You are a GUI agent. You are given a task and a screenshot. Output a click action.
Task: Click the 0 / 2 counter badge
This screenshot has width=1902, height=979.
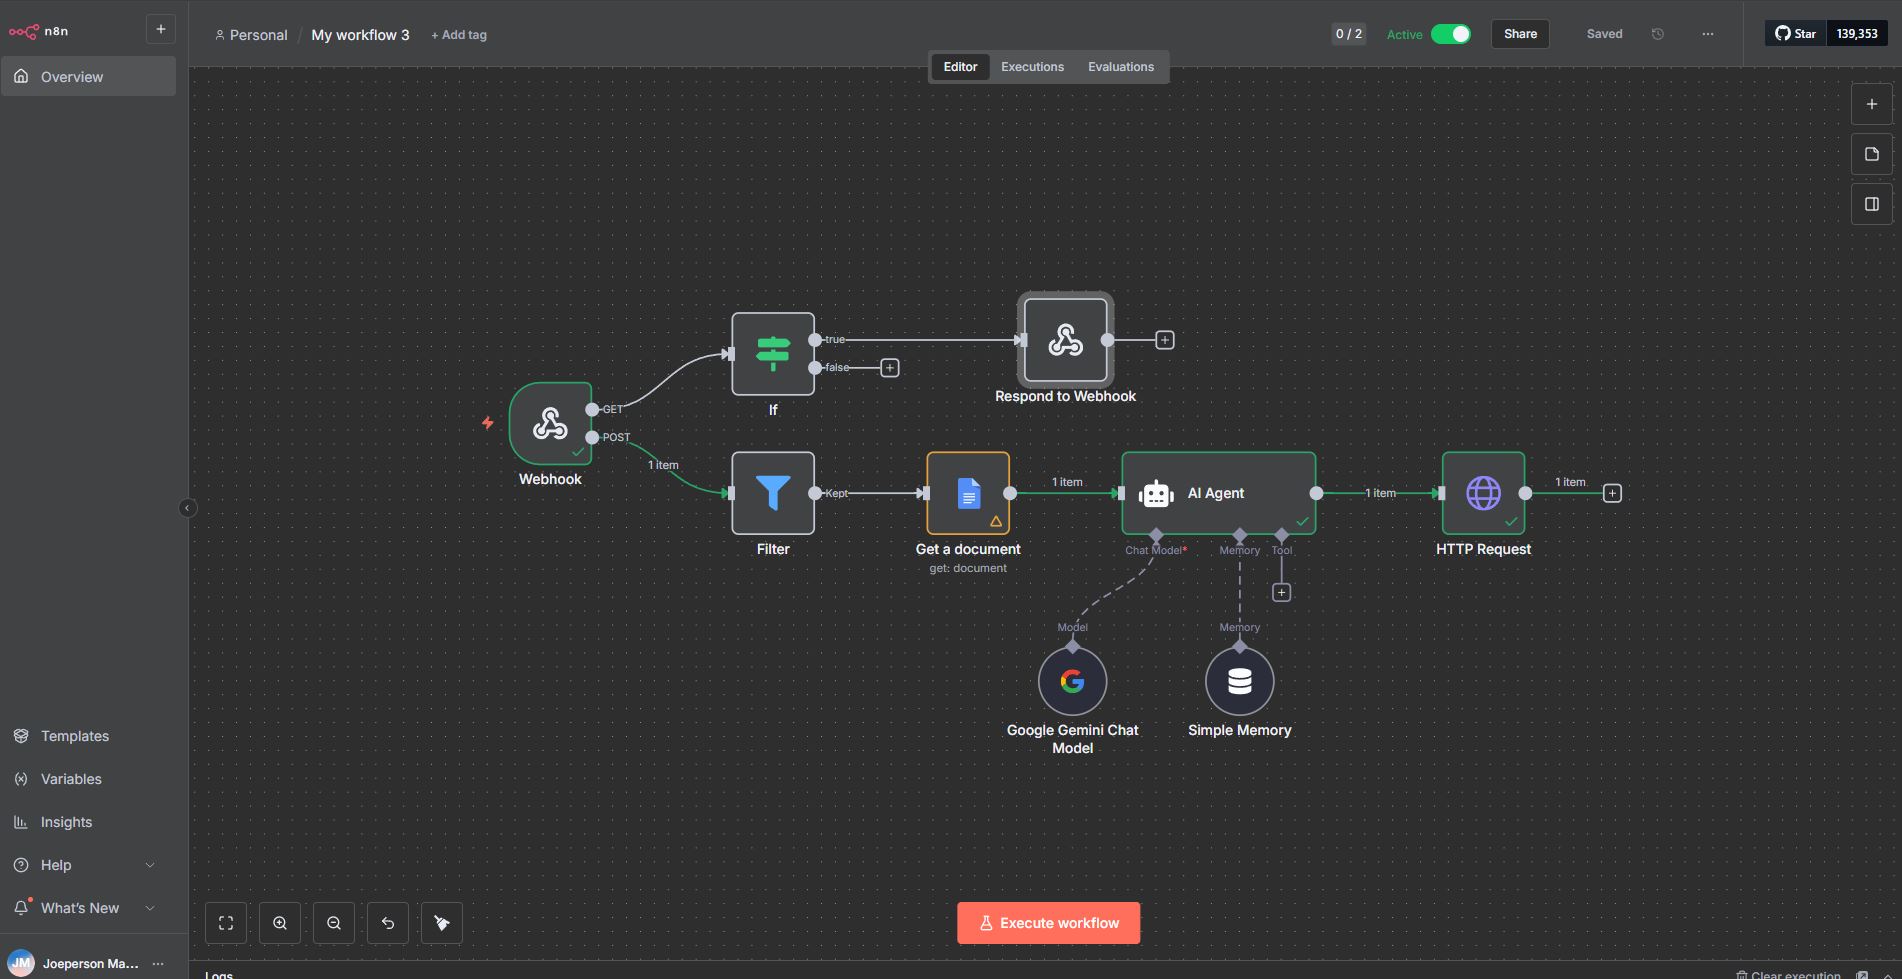tap(1348, 34)
